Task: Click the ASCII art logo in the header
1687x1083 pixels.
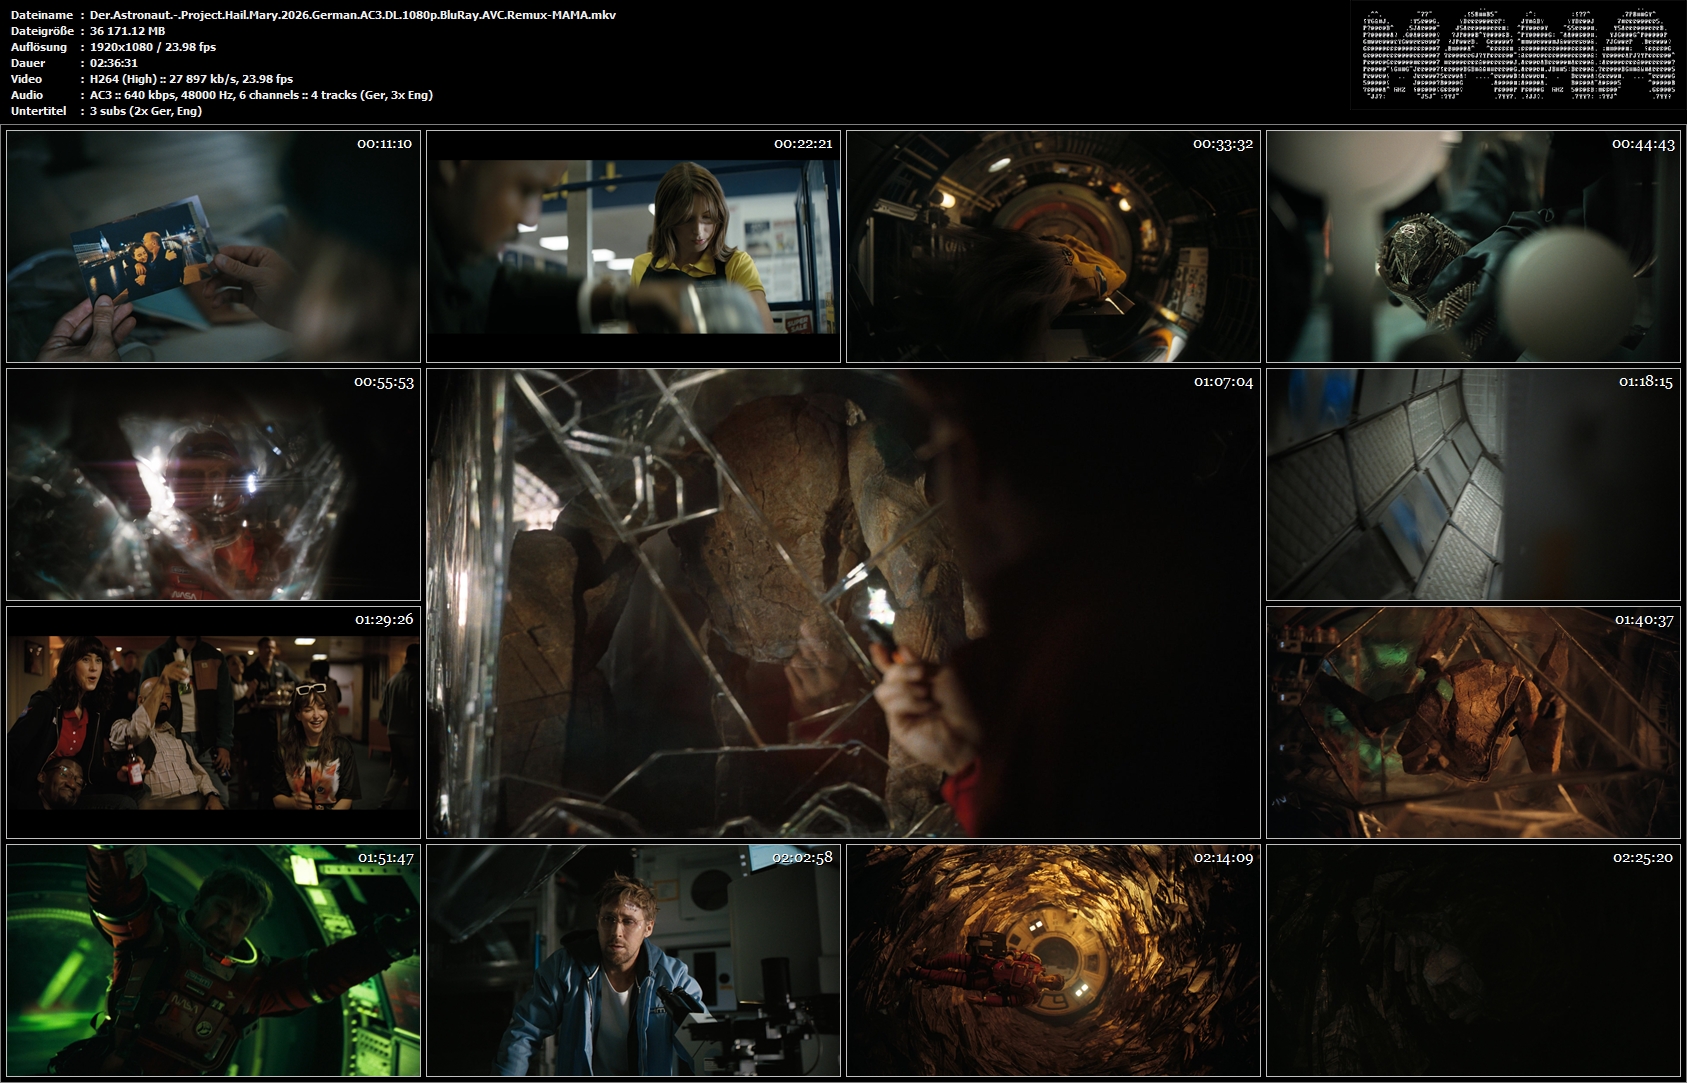Action: [x=1518, y=55]
